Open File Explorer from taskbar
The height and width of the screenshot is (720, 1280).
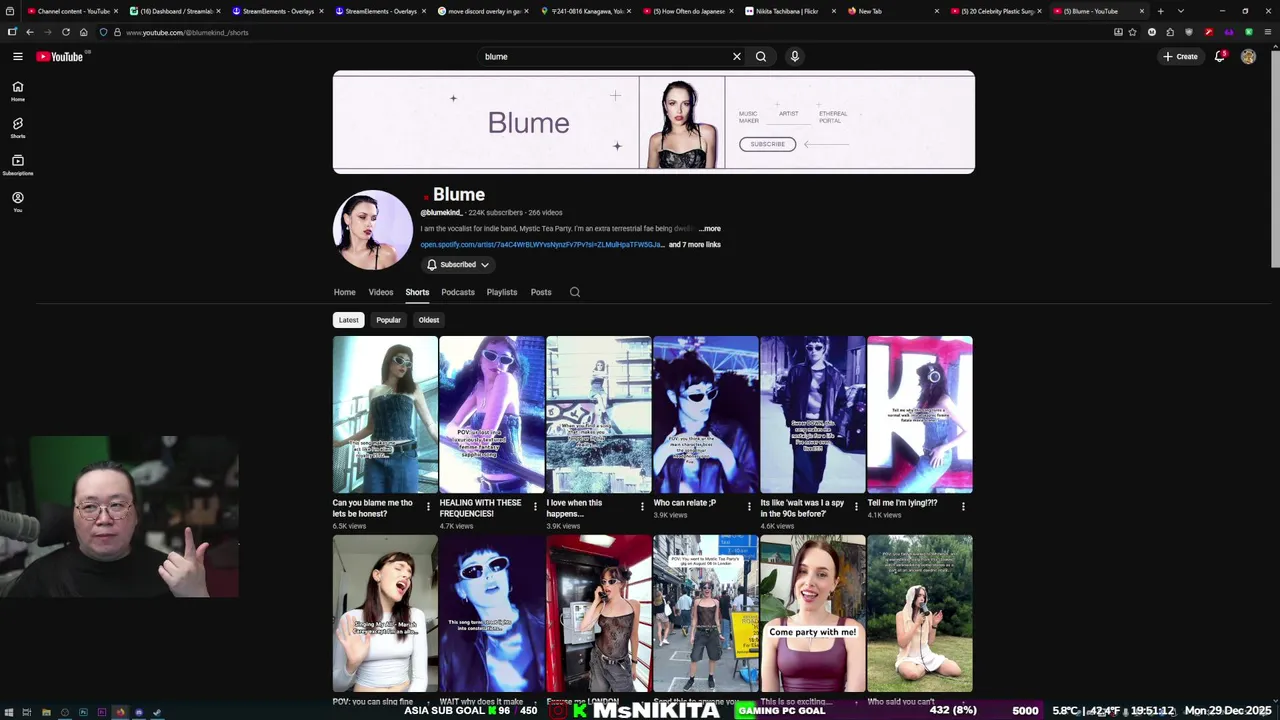[x=46, y=712]
